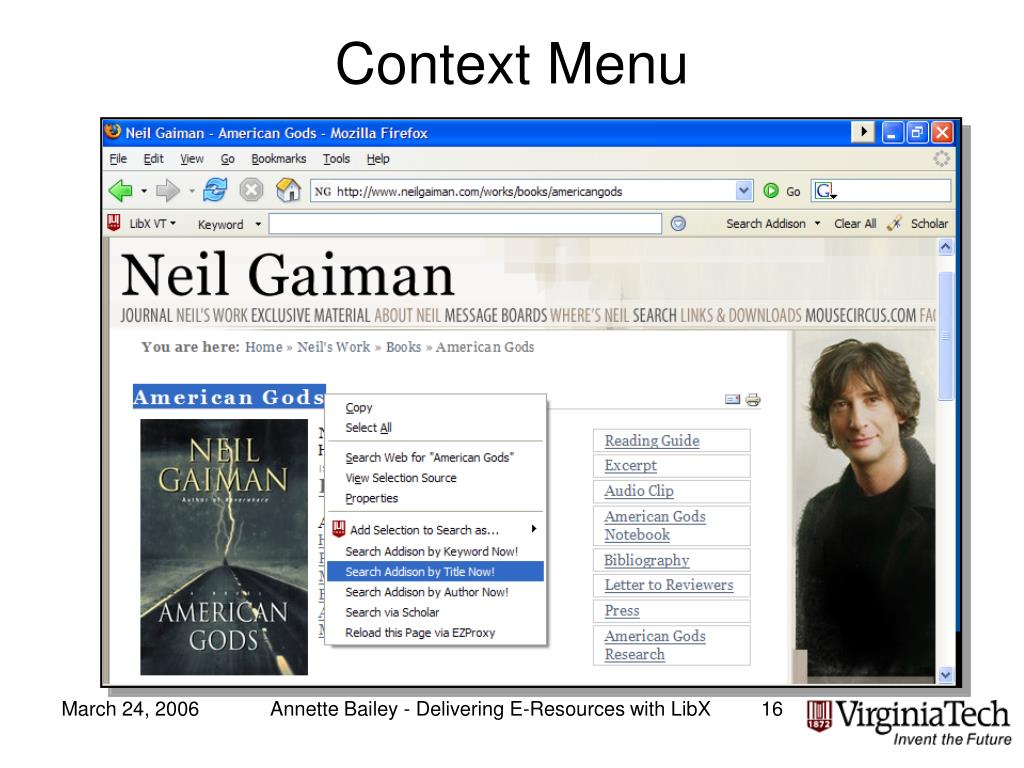The image size is (1024, 768).
Task: Click the scrollbar down arrow
Action: pos(945,675)
